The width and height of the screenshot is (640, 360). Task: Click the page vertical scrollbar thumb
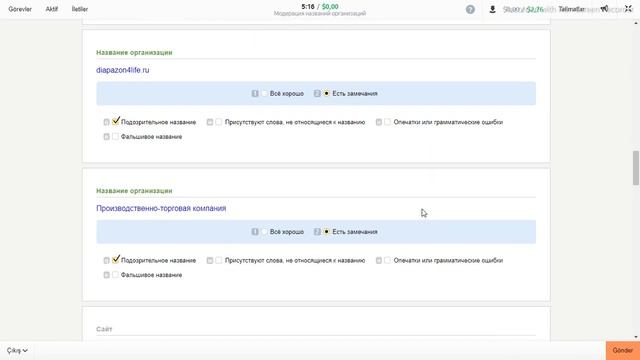point(636,168)
